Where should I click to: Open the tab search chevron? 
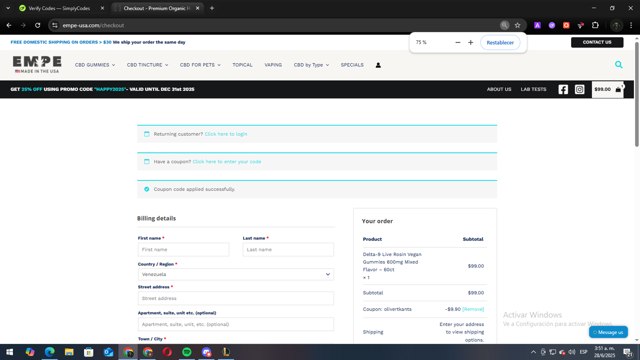(x=8, y=8)
